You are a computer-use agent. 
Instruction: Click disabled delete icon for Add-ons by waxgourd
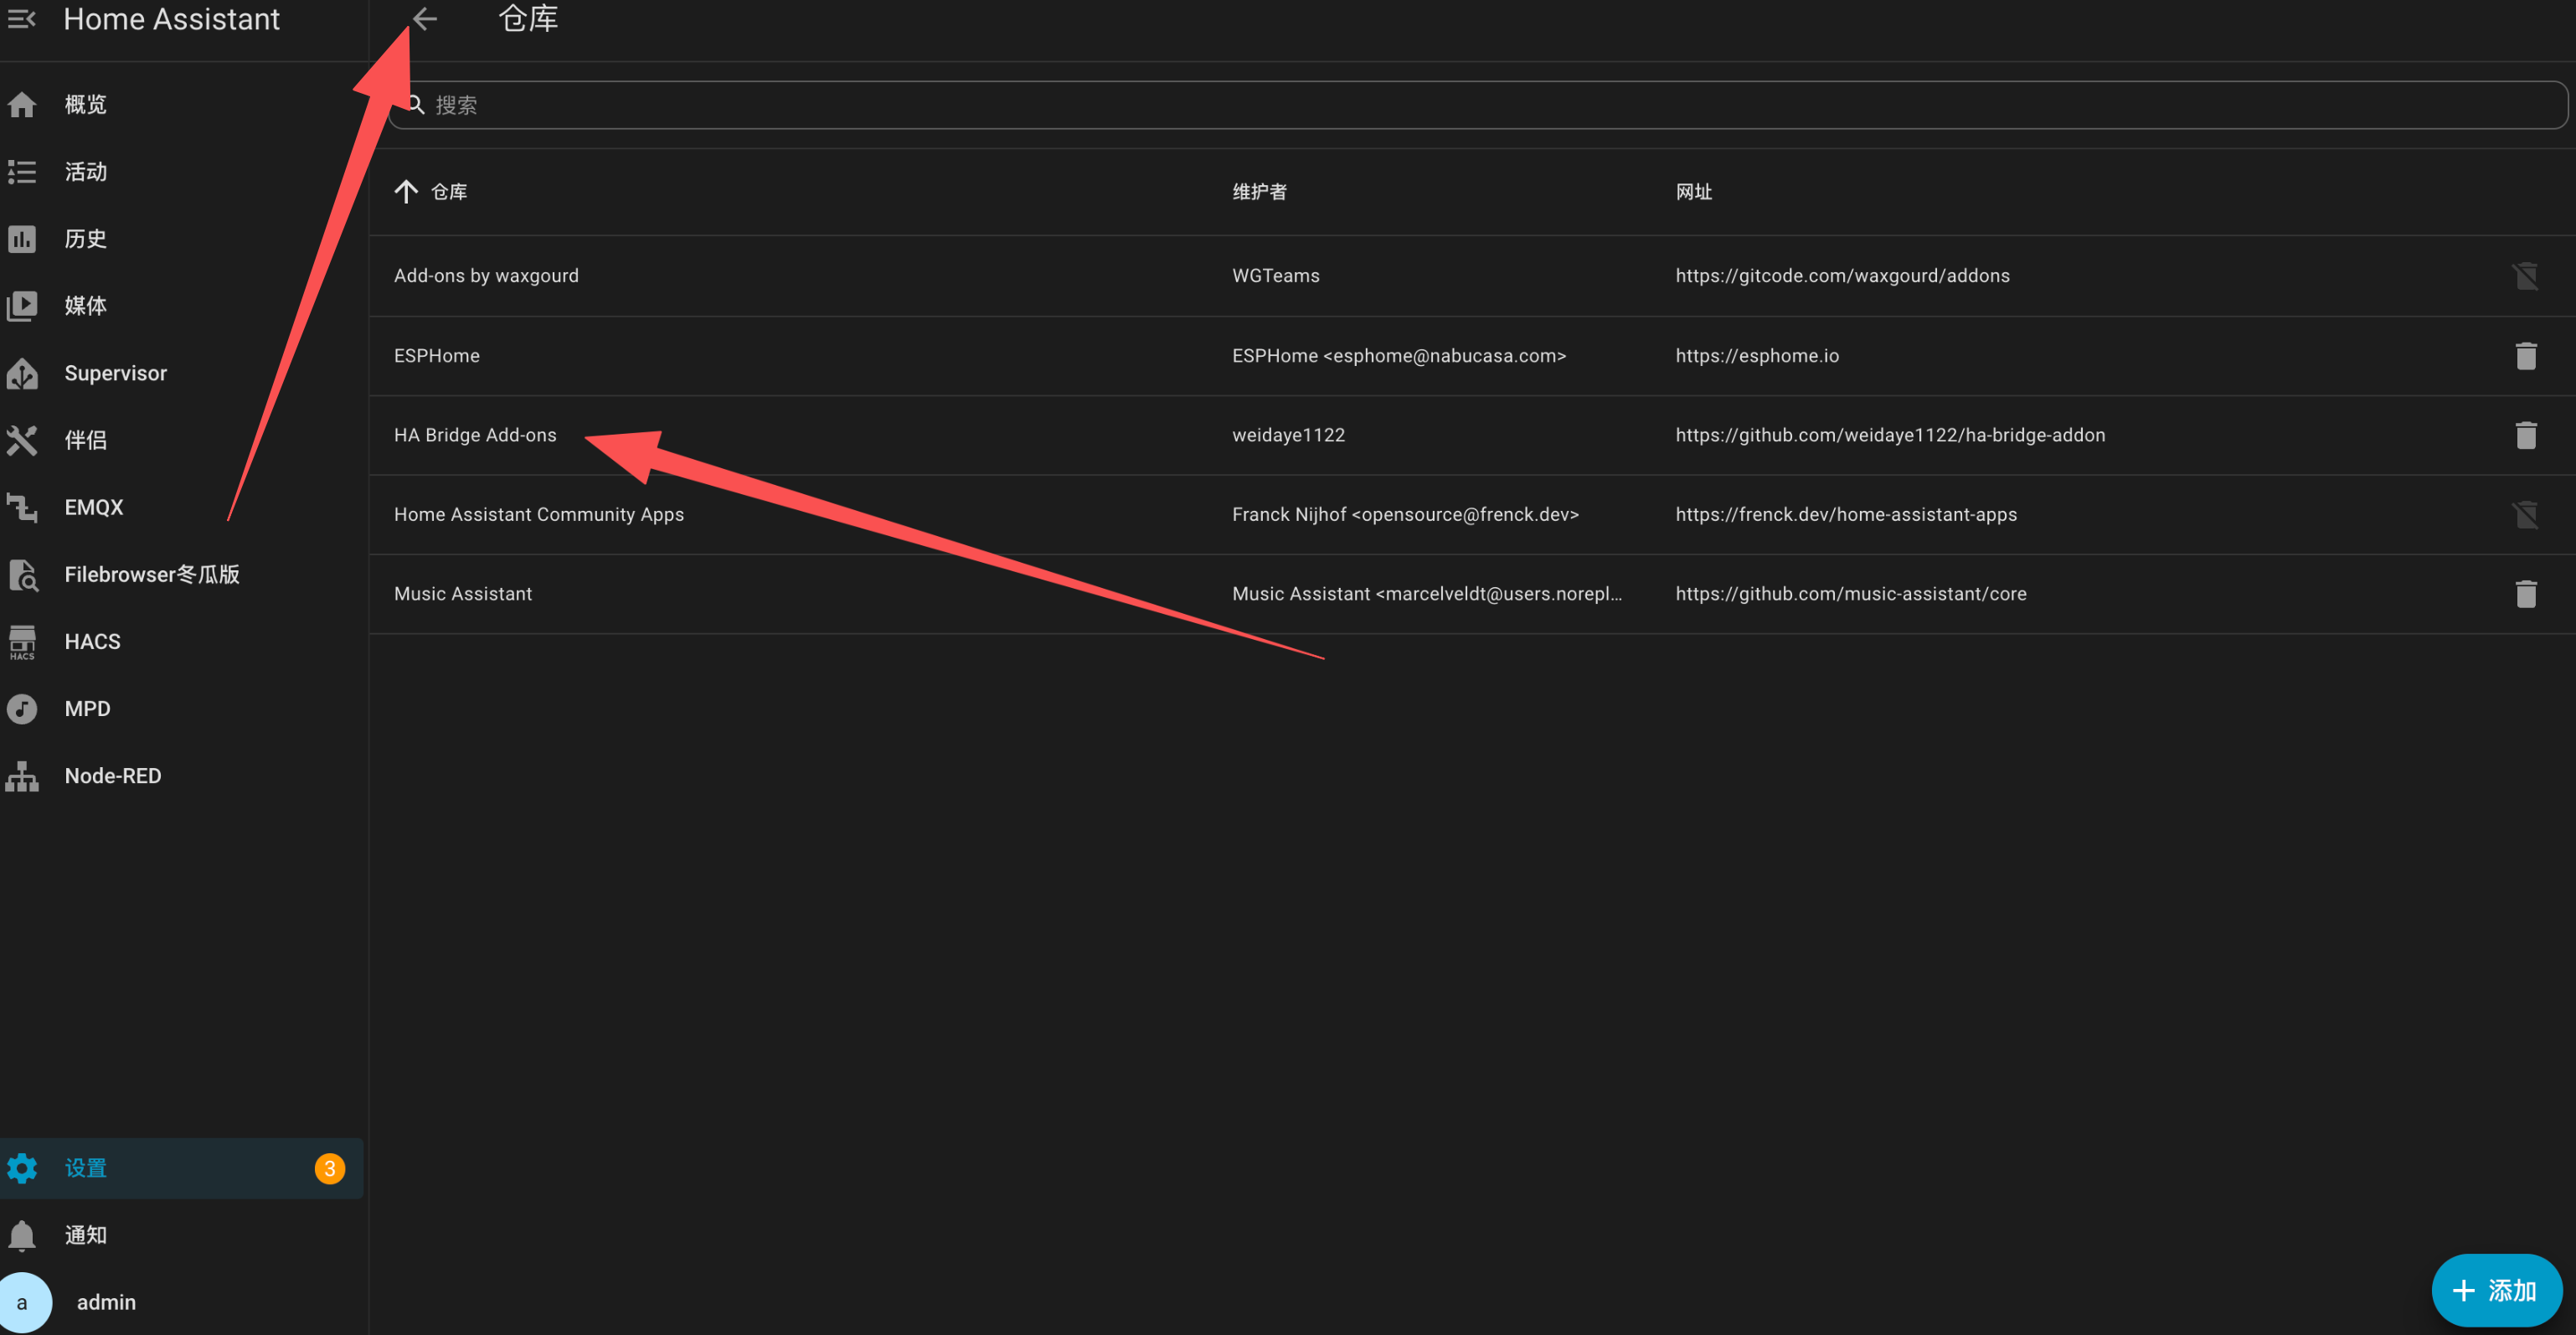pos(2525,276)
